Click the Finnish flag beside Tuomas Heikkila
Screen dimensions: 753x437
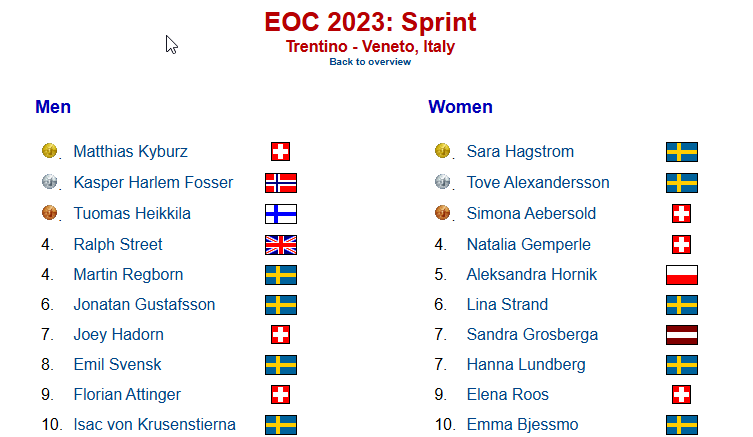tap(281, 214)
